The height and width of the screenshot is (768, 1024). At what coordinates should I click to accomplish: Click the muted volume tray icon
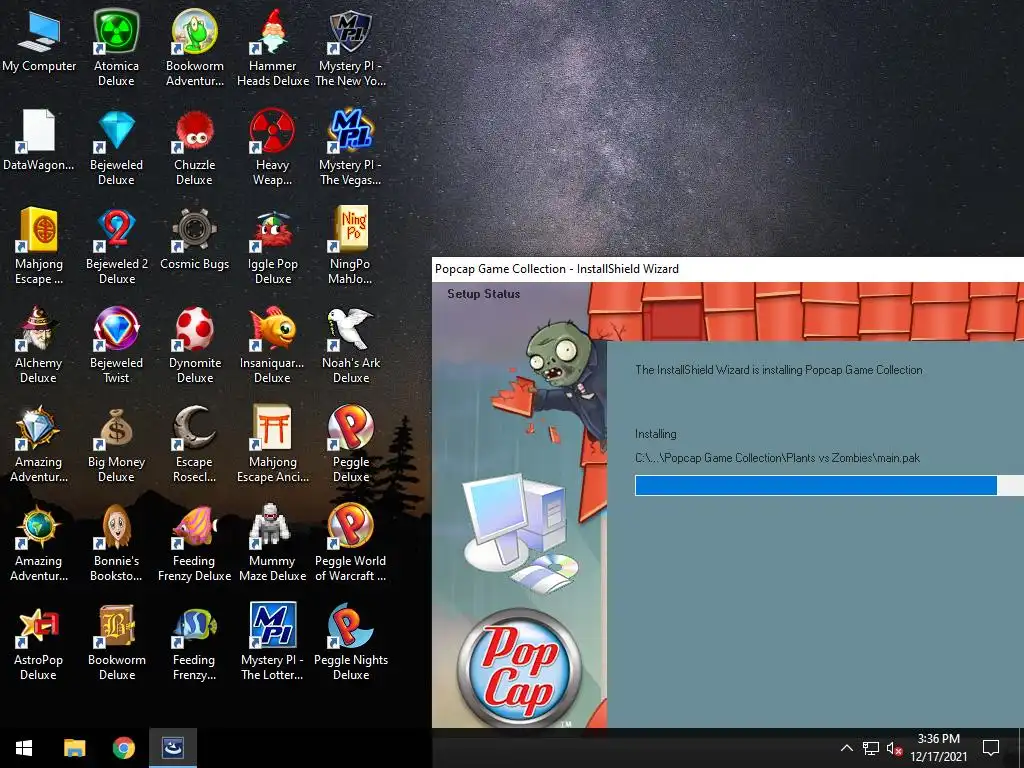tap(894, 748)
